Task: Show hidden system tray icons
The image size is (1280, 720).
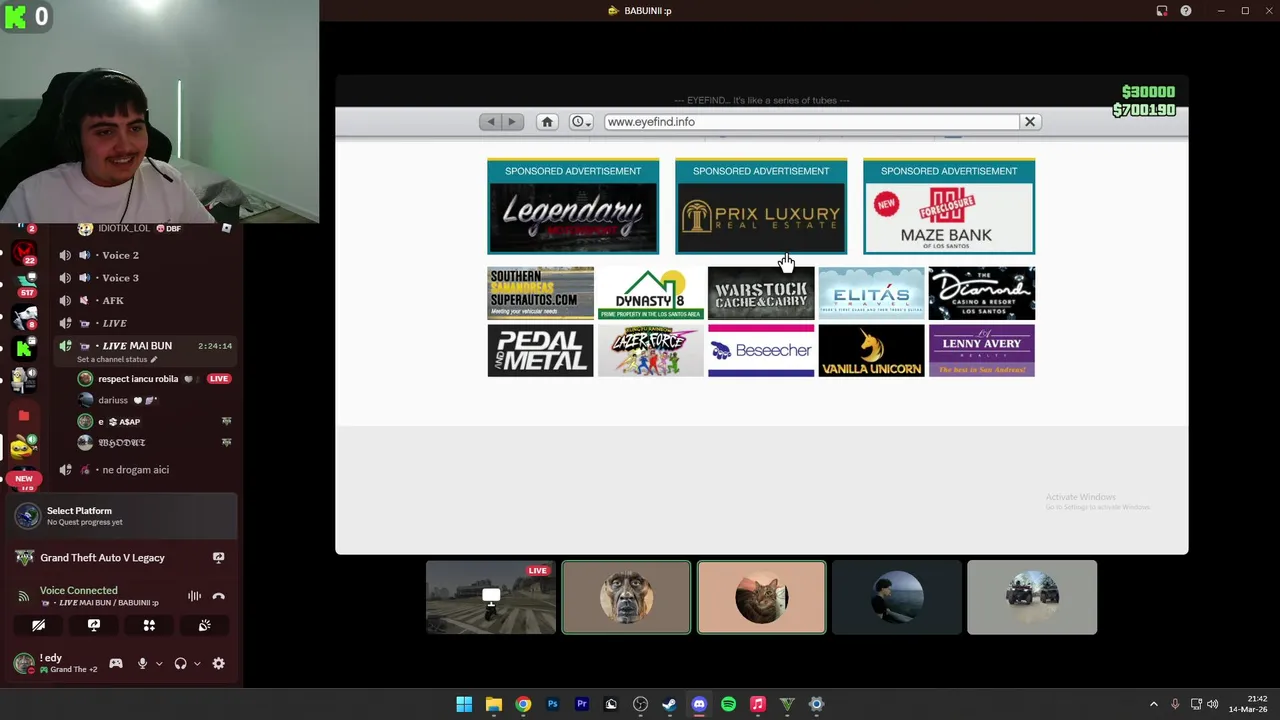Action: 1153,704
